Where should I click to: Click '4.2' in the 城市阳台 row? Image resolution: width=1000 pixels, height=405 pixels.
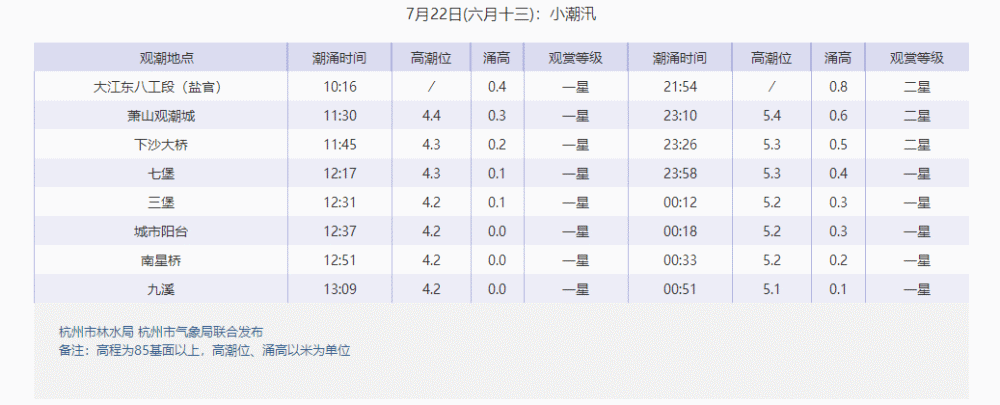pyautogui.click(x=432, y=232)
